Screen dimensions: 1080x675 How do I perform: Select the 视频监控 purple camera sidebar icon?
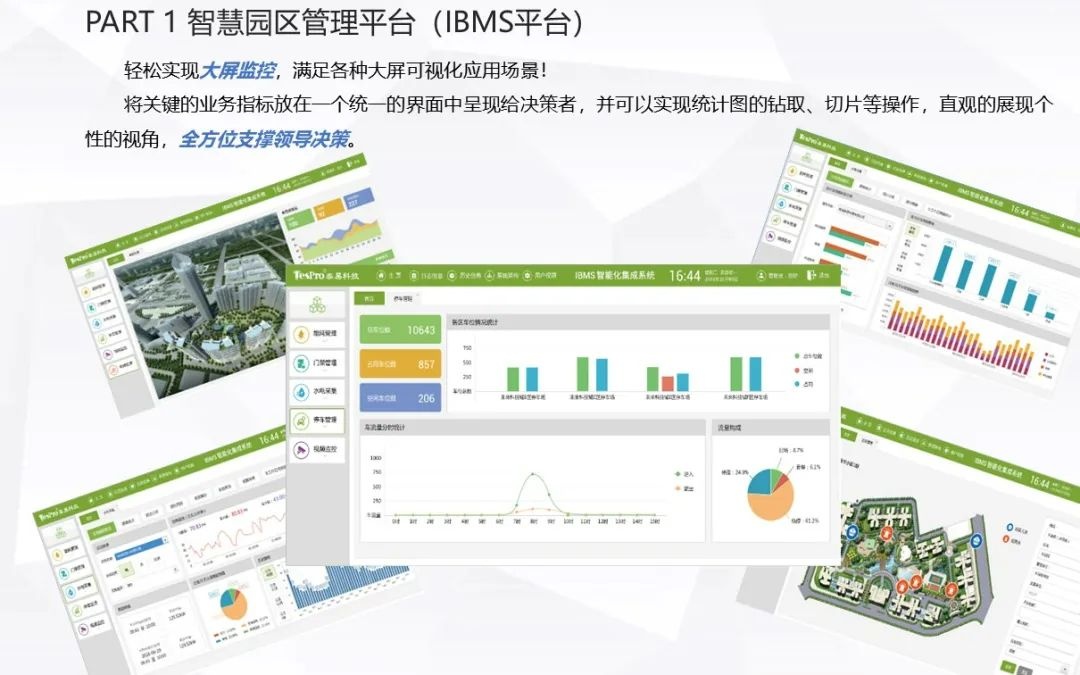point(302,450)
